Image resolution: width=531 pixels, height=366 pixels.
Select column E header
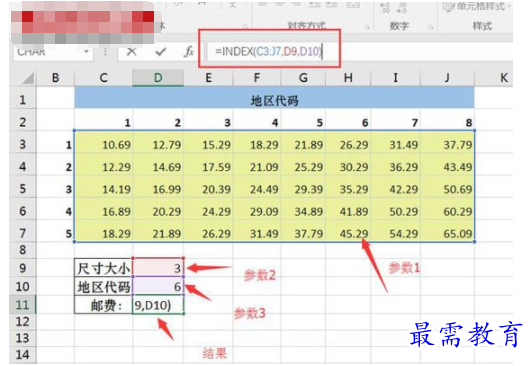coord(208,78)
